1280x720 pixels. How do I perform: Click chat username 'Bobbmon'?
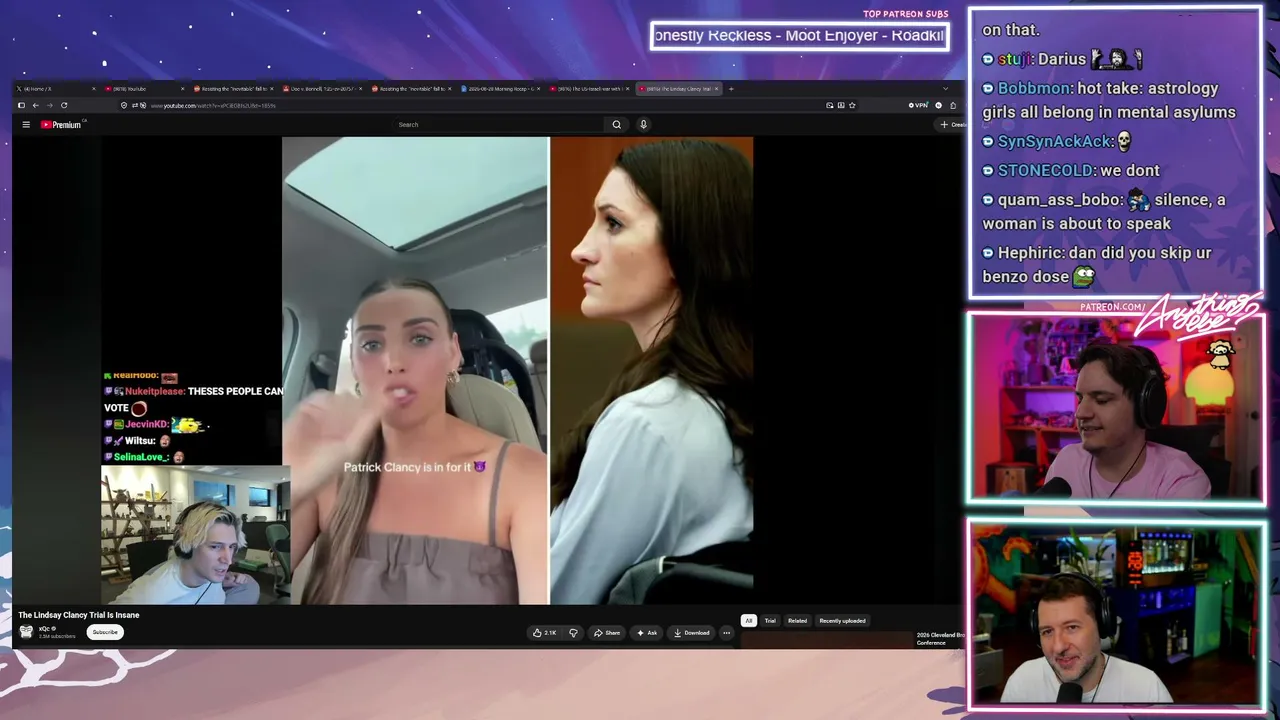[1034, 88]
